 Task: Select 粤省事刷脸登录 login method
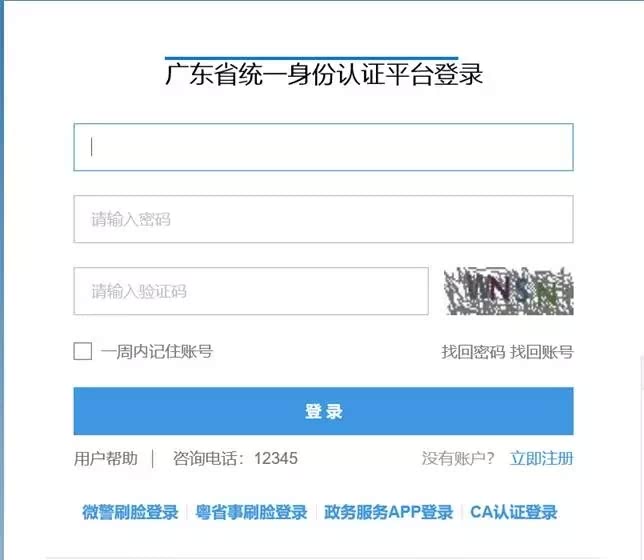pyautogui.click(x=251, y=512)
